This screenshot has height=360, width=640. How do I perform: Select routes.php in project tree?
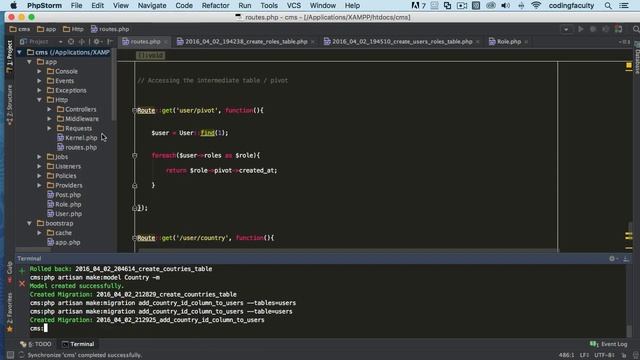pyautogui.click(x=77, y=147)
